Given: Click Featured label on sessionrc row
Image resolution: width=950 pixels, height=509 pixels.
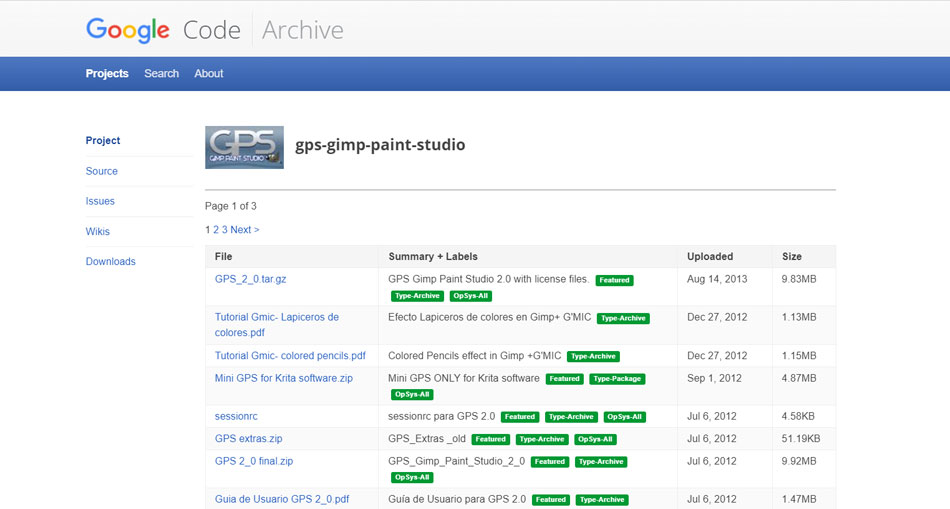Looking at the screenshot, I should [x=520, y=417].
